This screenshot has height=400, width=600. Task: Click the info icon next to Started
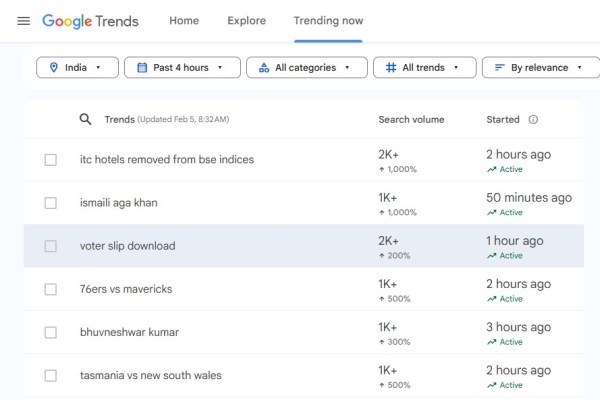[533, 119]
